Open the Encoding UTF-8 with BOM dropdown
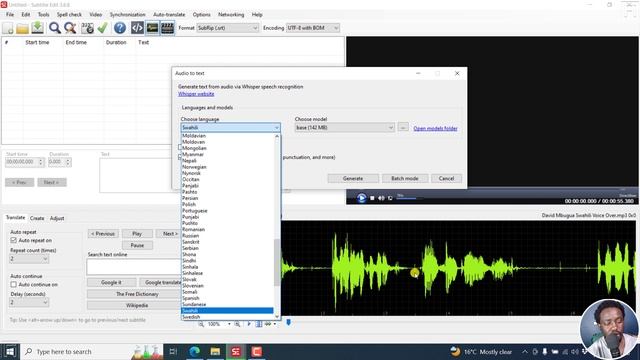This screenshot has height=360, width=640. click(x=313, y=28)
